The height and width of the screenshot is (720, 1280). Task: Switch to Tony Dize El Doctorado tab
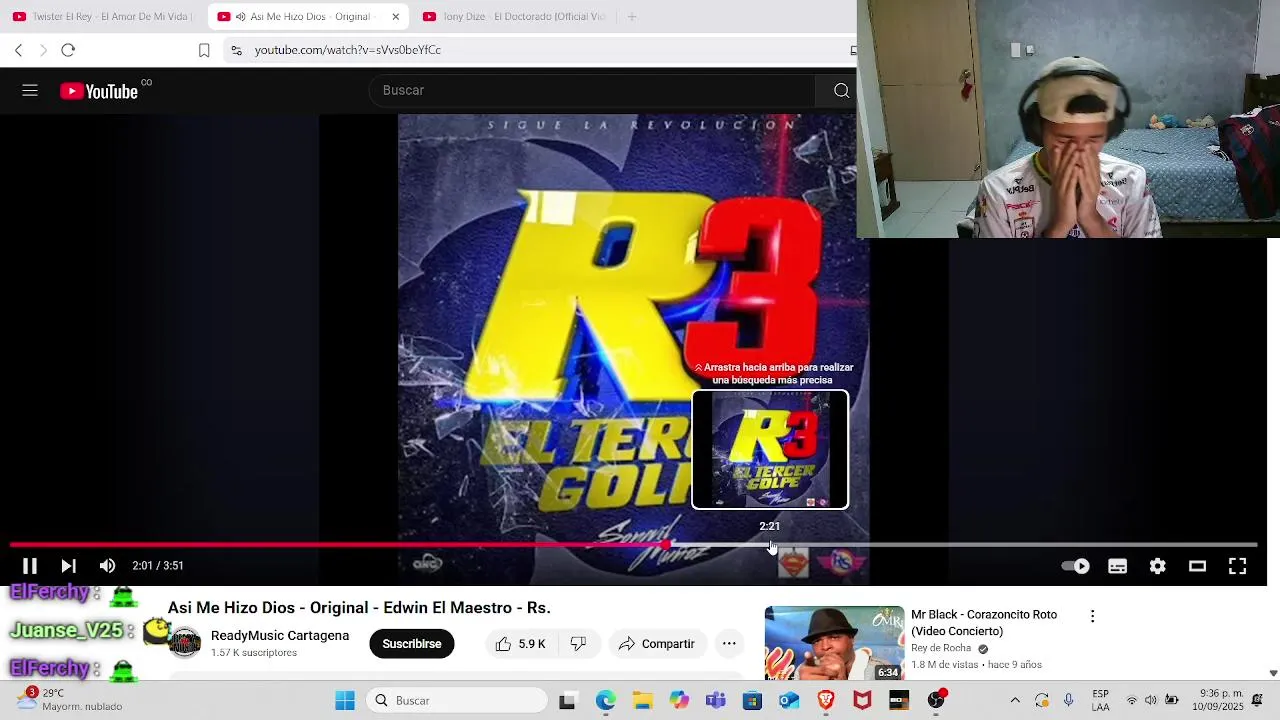pos(513,16)
